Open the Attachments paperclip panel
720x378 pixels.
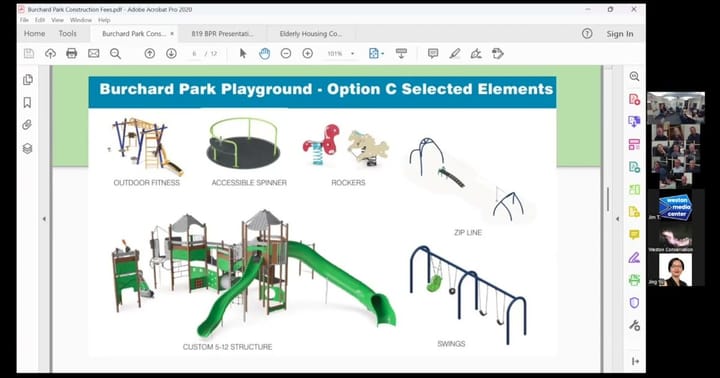[x=28, y=125]
